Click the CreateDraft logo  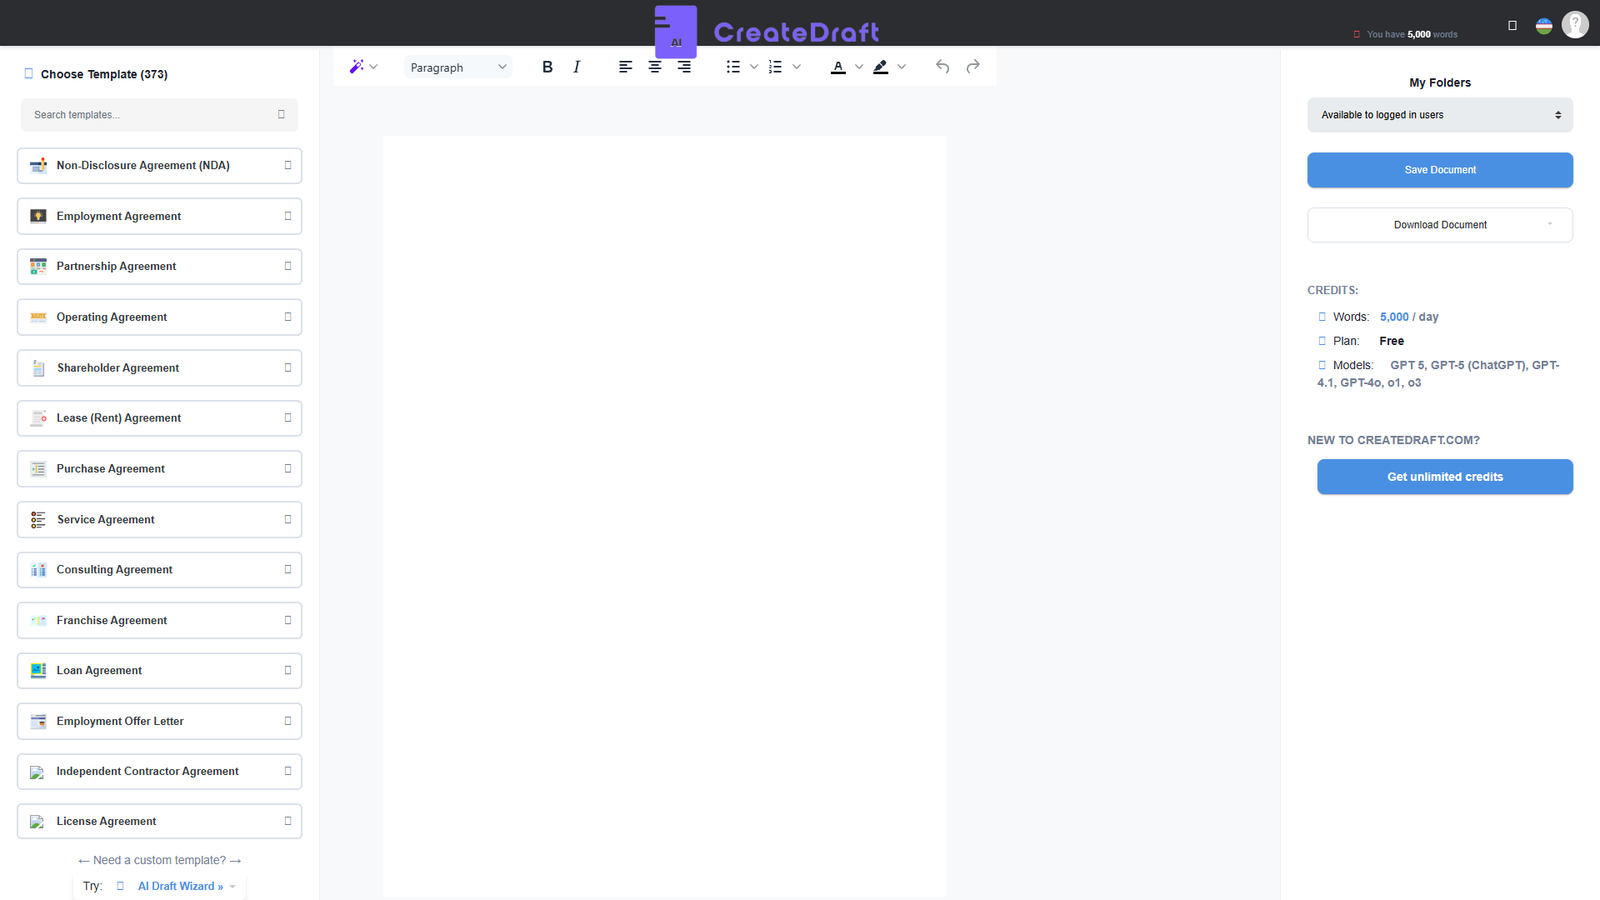(x=767, y=32)
